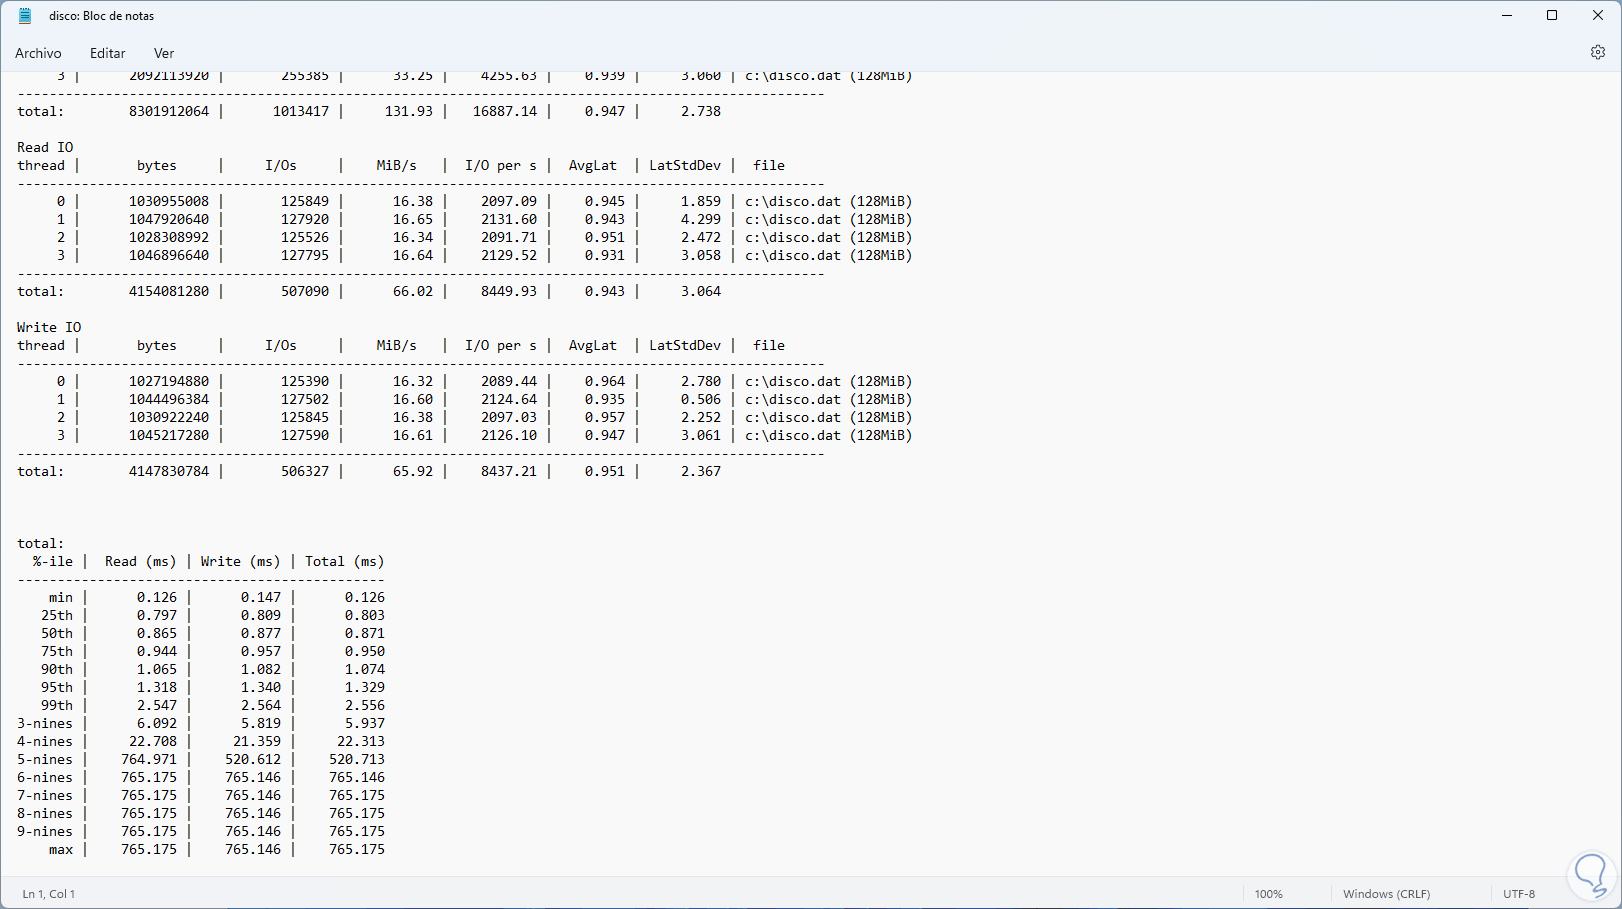The width and height of the screenshot is (1622, 909).
Task: Click the I/O per s value 16887.14
Action: pos(505,111)
